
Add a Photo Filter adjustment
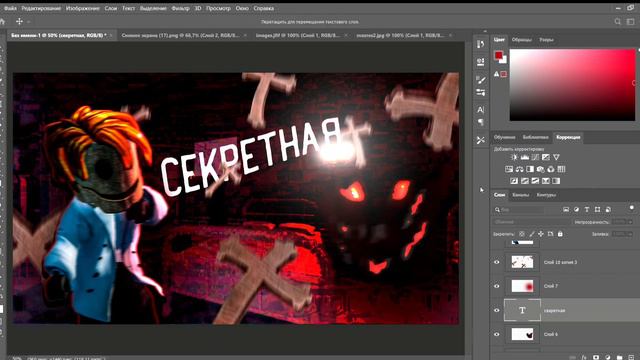pos(540,169)
